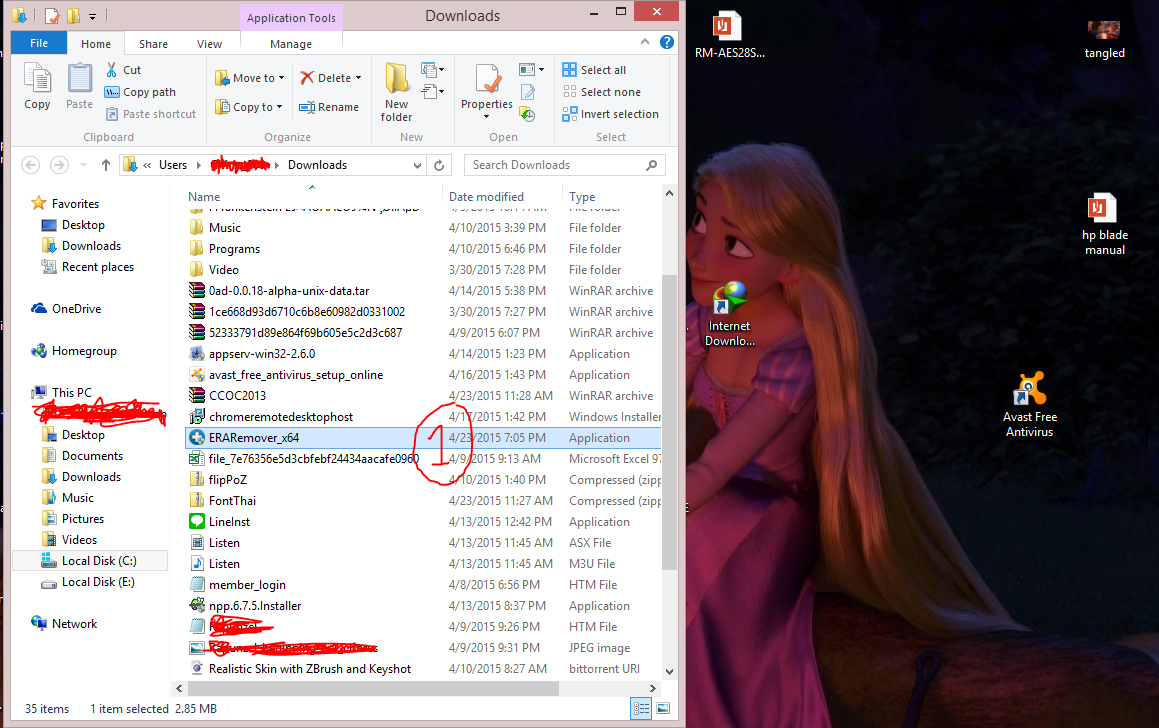Select the hp blade manual desktop icon
Image resolution: width=1159 pixels, height=728 pixels.
tap(1104, 225)
